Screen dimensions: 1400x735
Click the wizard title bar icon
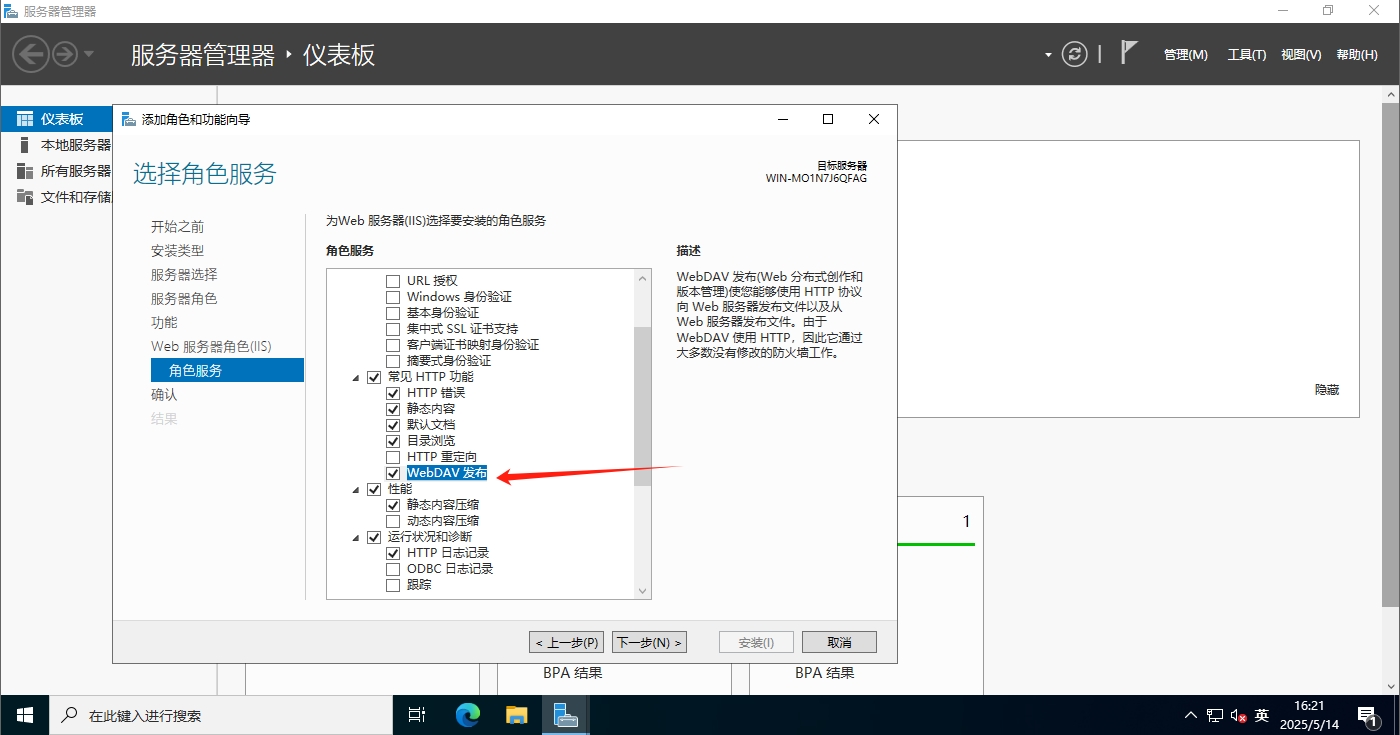(129, 119)
